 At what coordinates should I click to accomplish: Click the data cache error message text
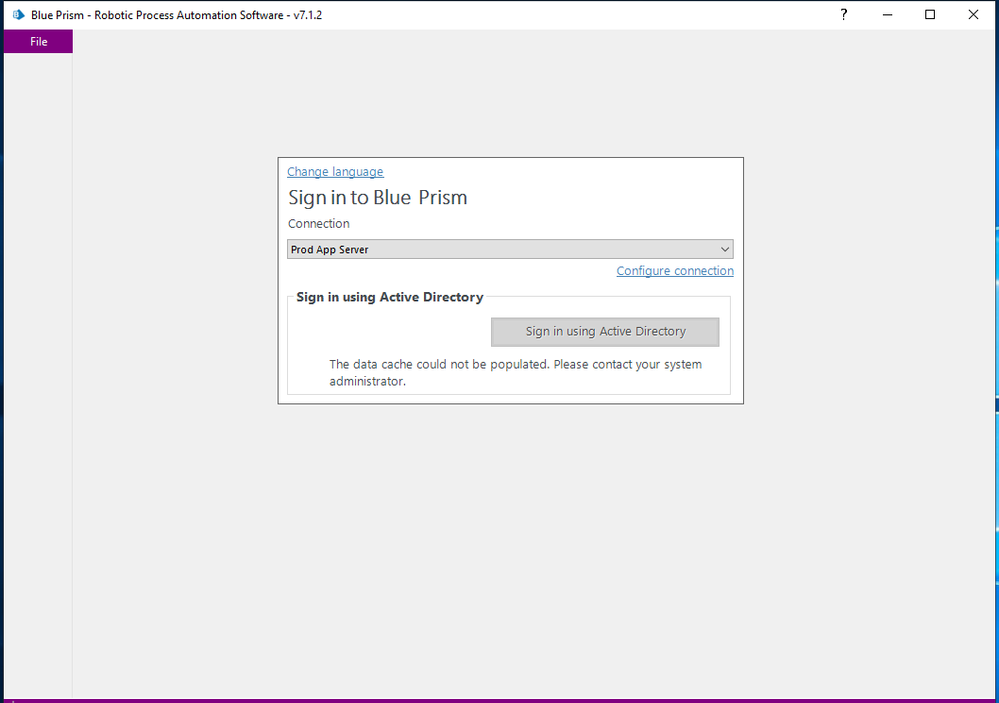coord(515,373)
